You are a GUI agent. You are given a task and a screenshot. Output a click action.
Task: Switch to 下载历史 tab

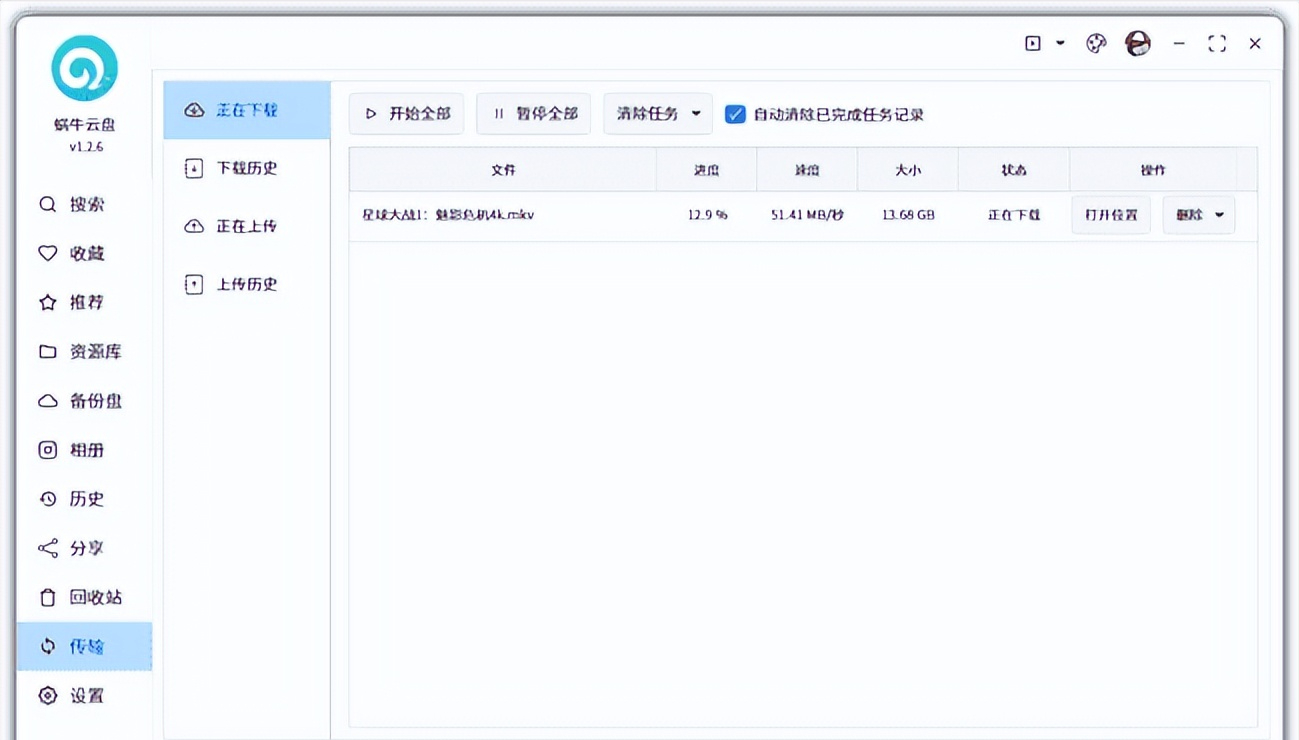246,168
